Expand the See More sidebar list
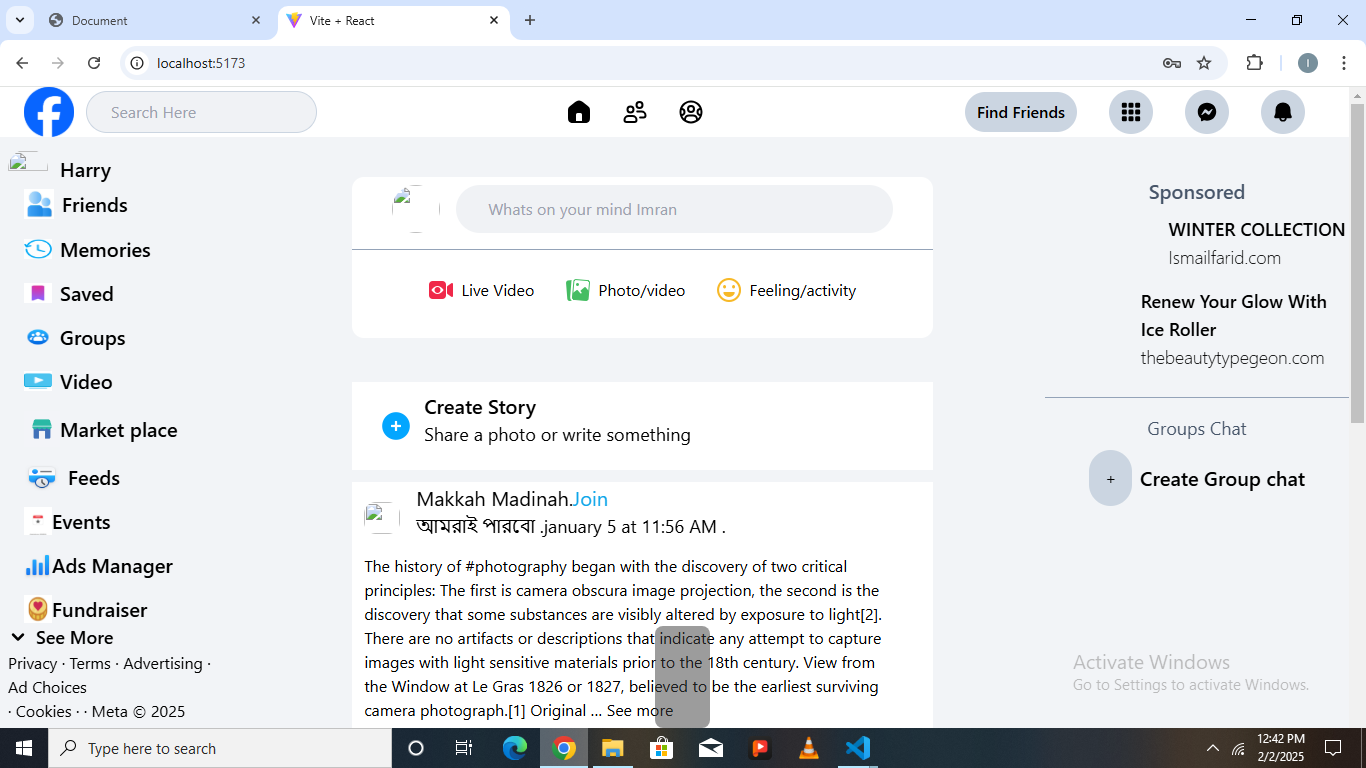 (x=62, y=637)
